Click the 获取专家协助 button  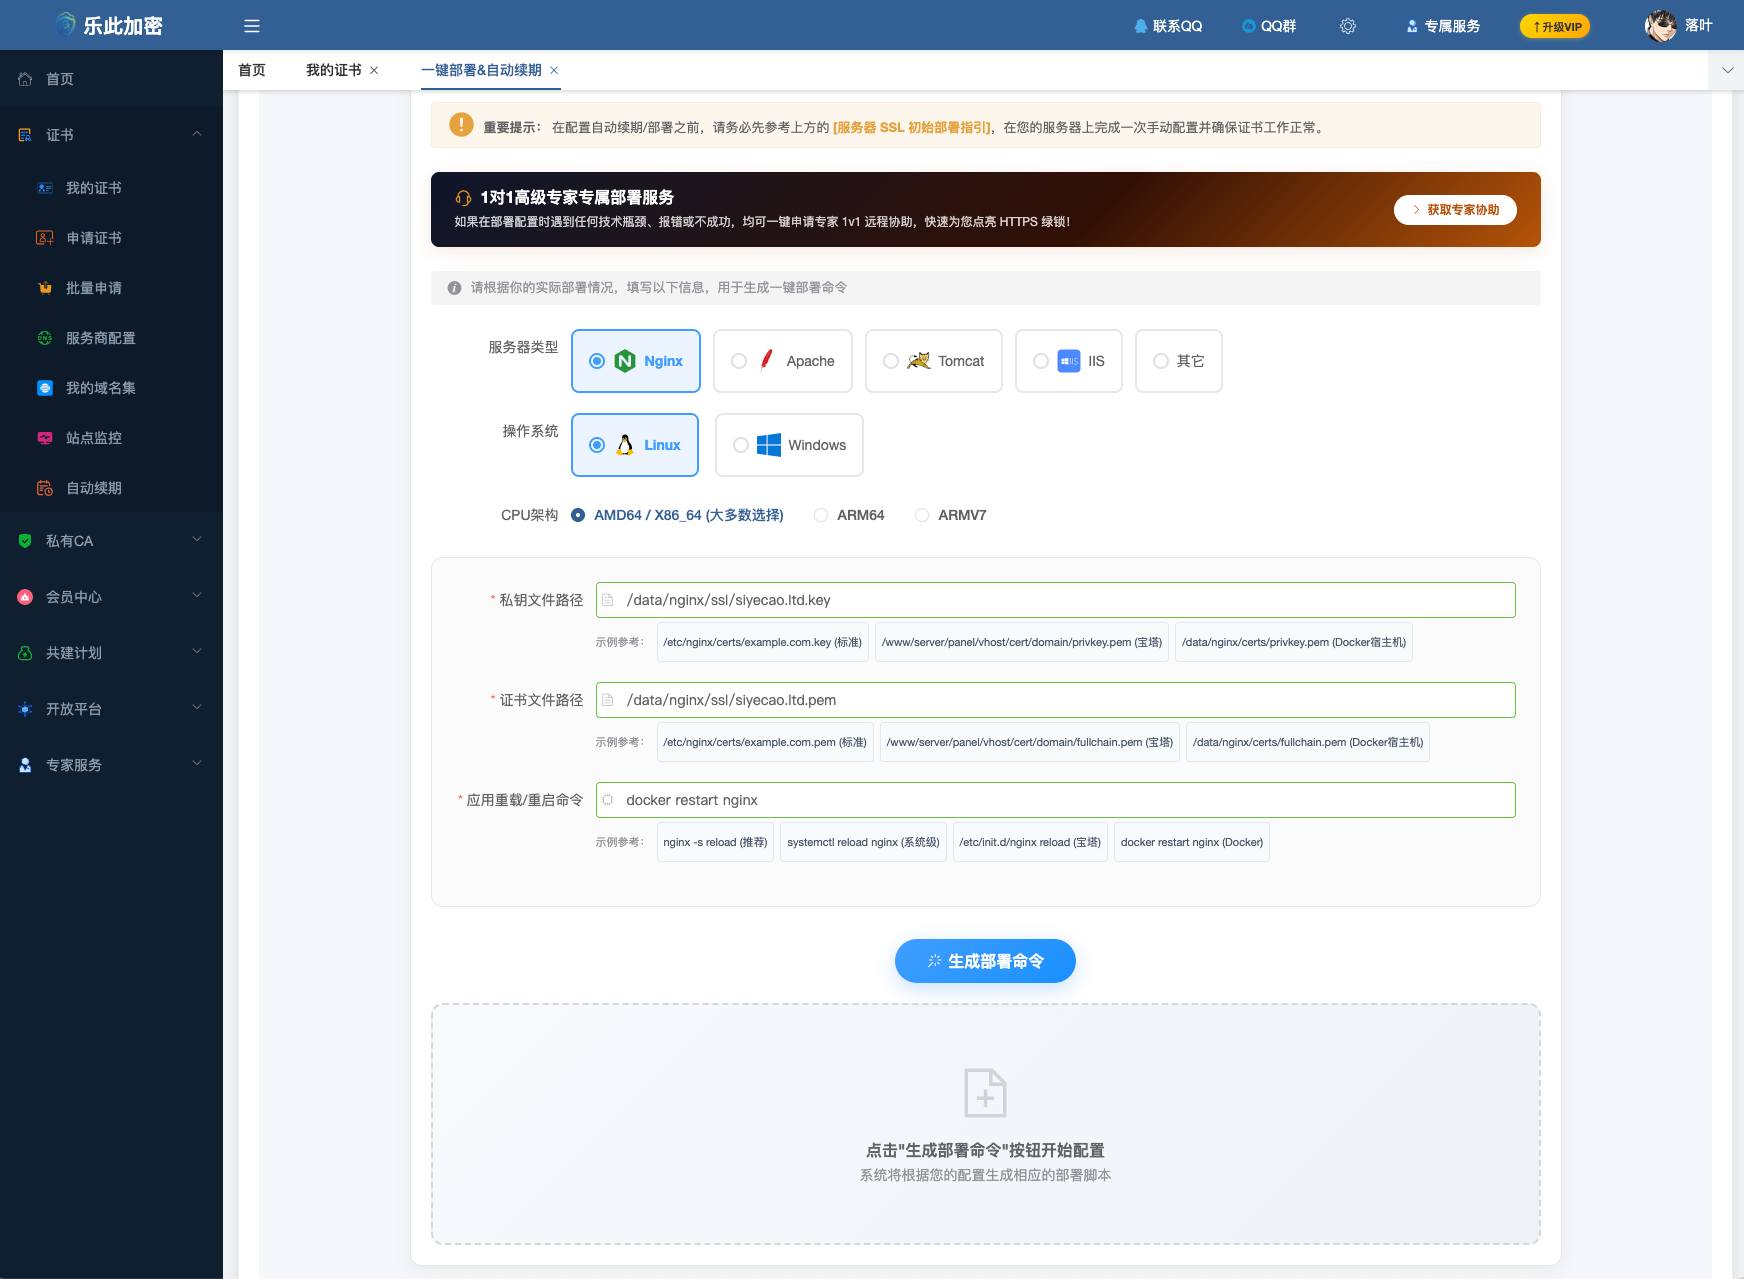click(1455, 210)
